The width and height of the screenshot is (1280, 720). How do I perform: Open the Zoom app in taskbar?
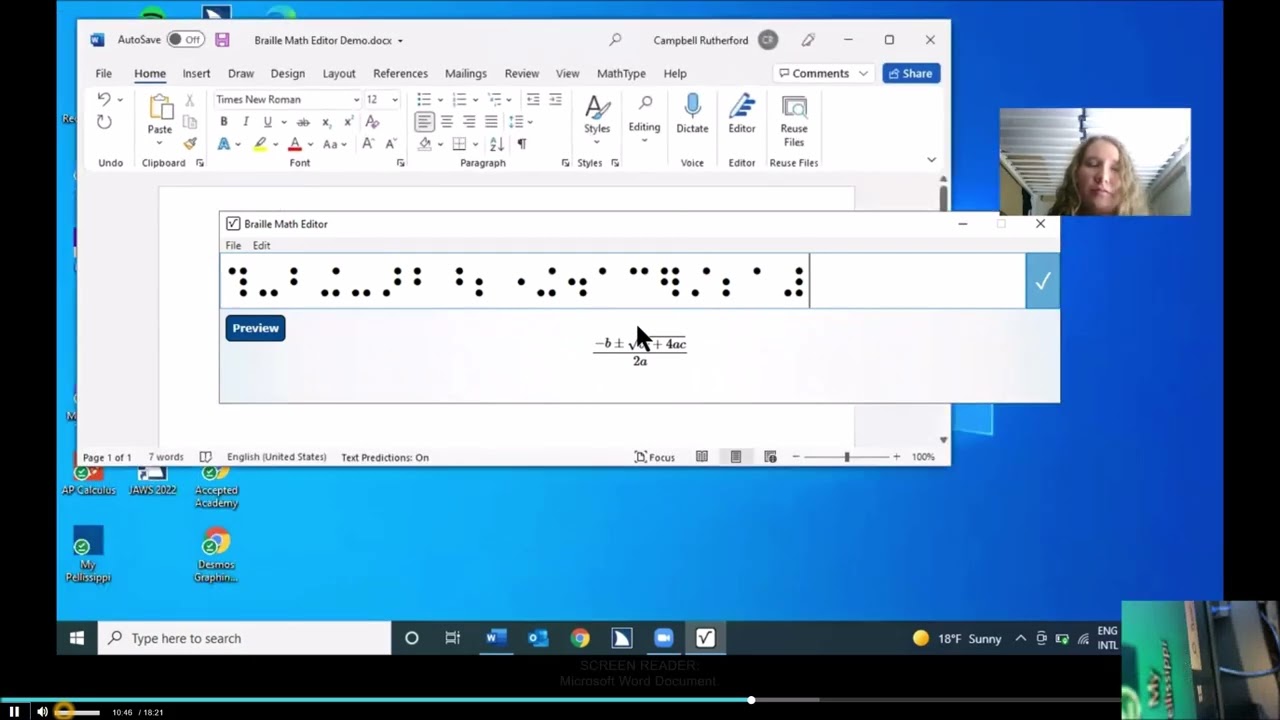coord(663,638)
